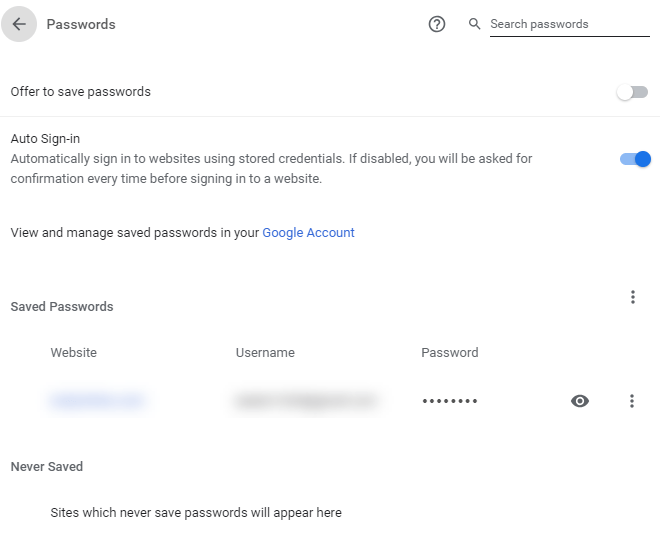Open the help question mark icon
Screen dimensions: 660x538
[x=436, y=24]
